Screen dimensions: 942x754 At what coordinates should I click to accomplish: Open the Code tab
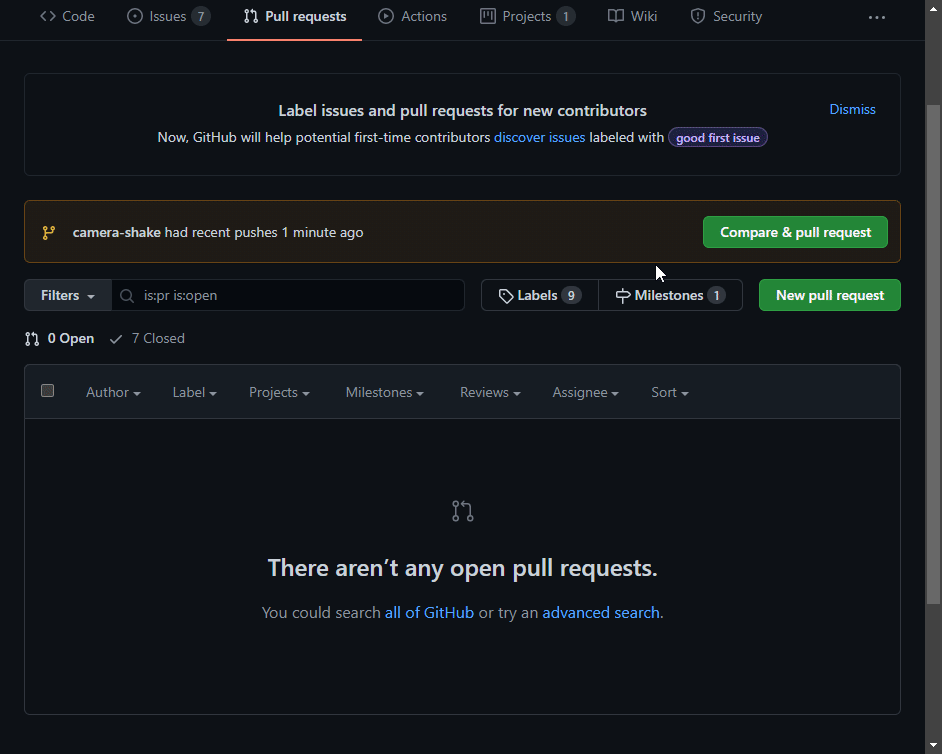point(67,16)
